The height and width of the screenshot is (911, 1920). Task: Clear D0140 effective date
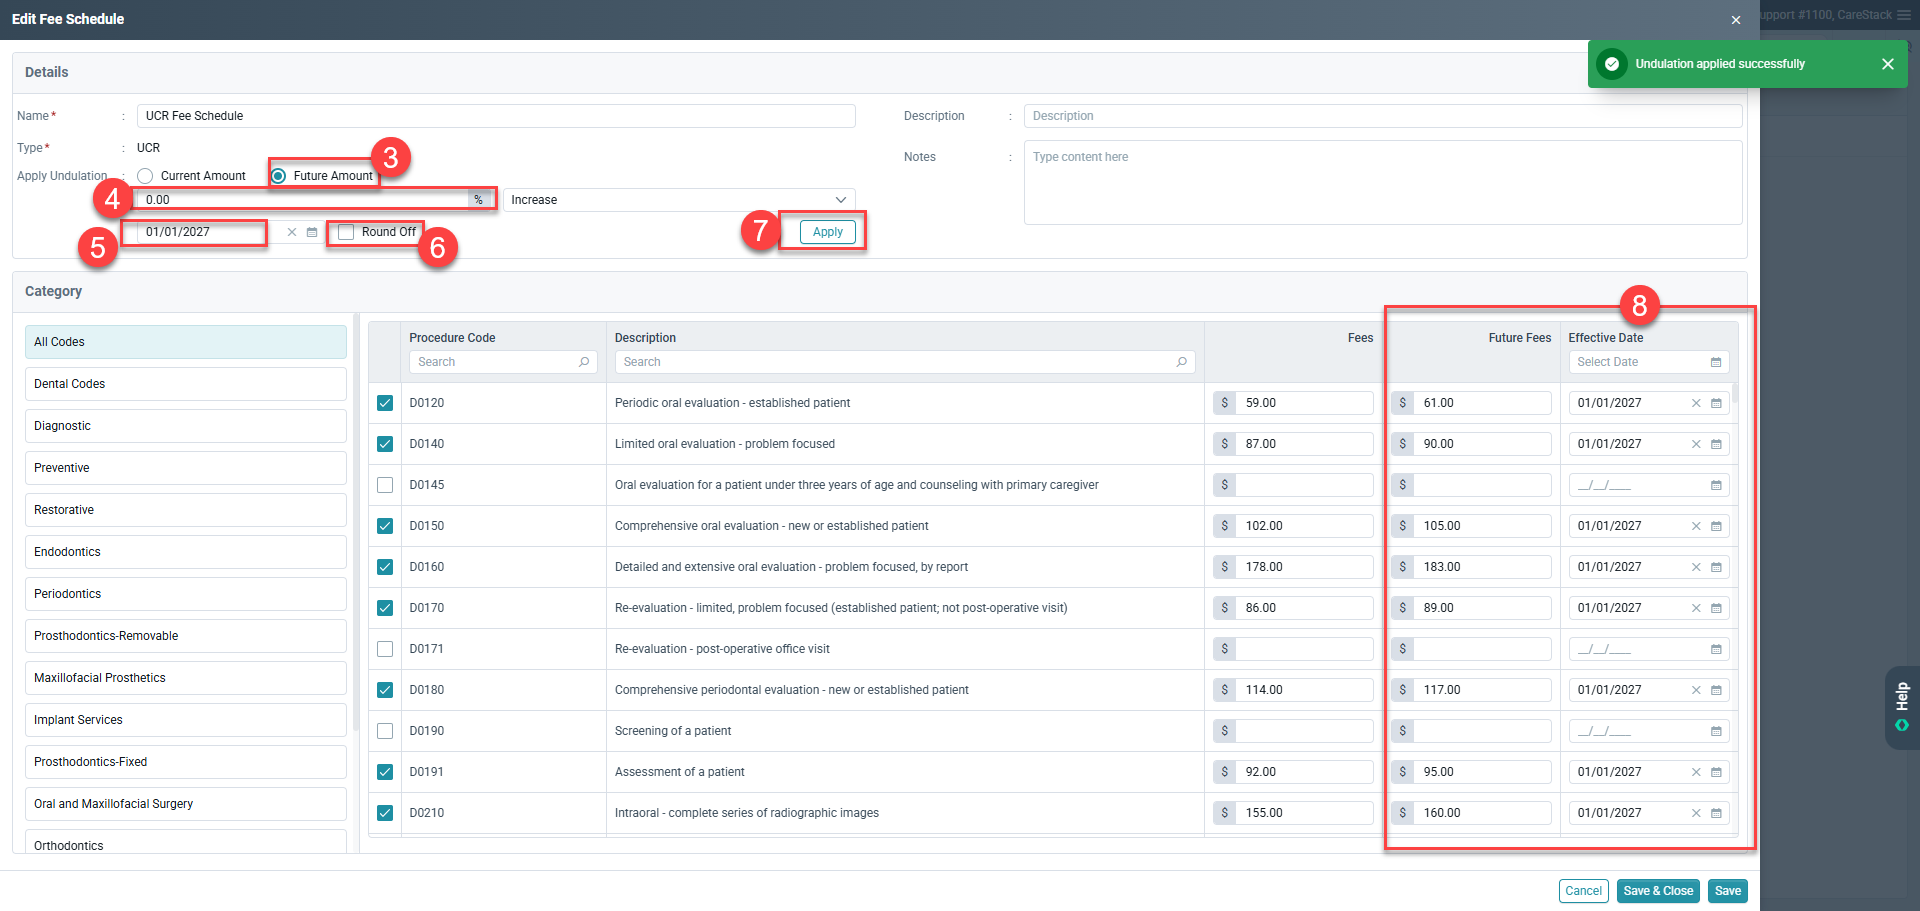pos(1696,444)
